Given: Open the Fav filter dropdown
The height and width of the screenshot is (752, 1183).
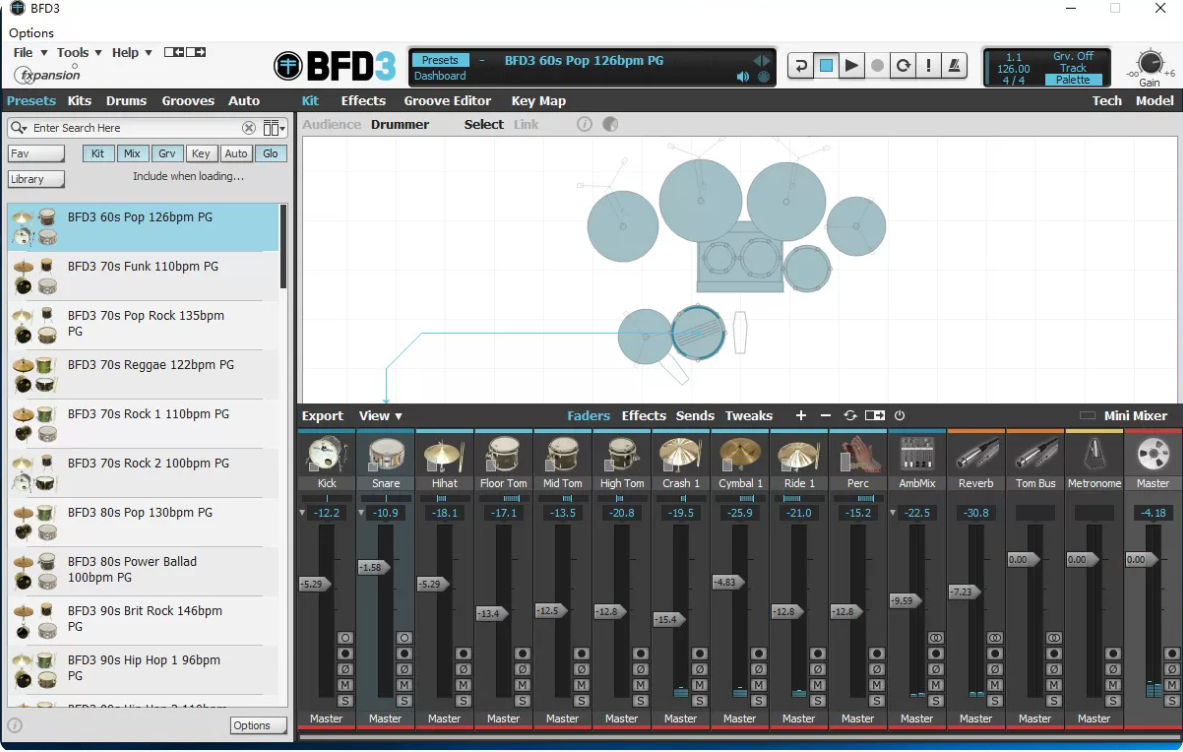Looking at the screenshot, I should tap(36, 154).
